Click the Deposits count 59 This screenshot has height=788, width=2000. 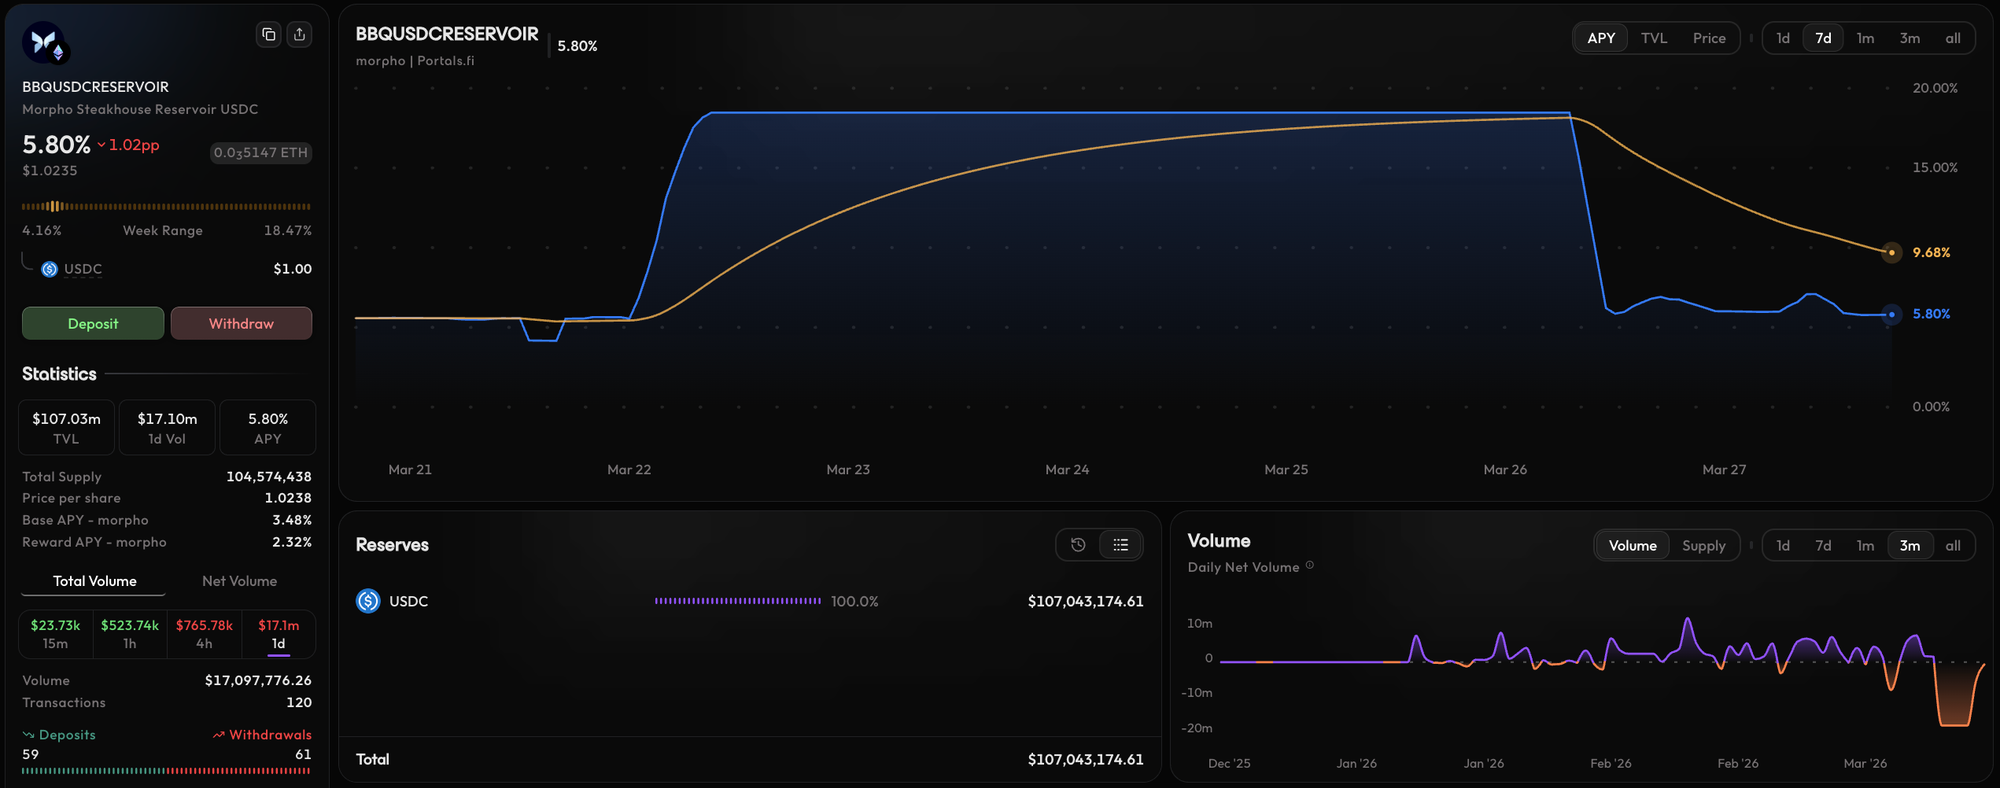[31, 754]
